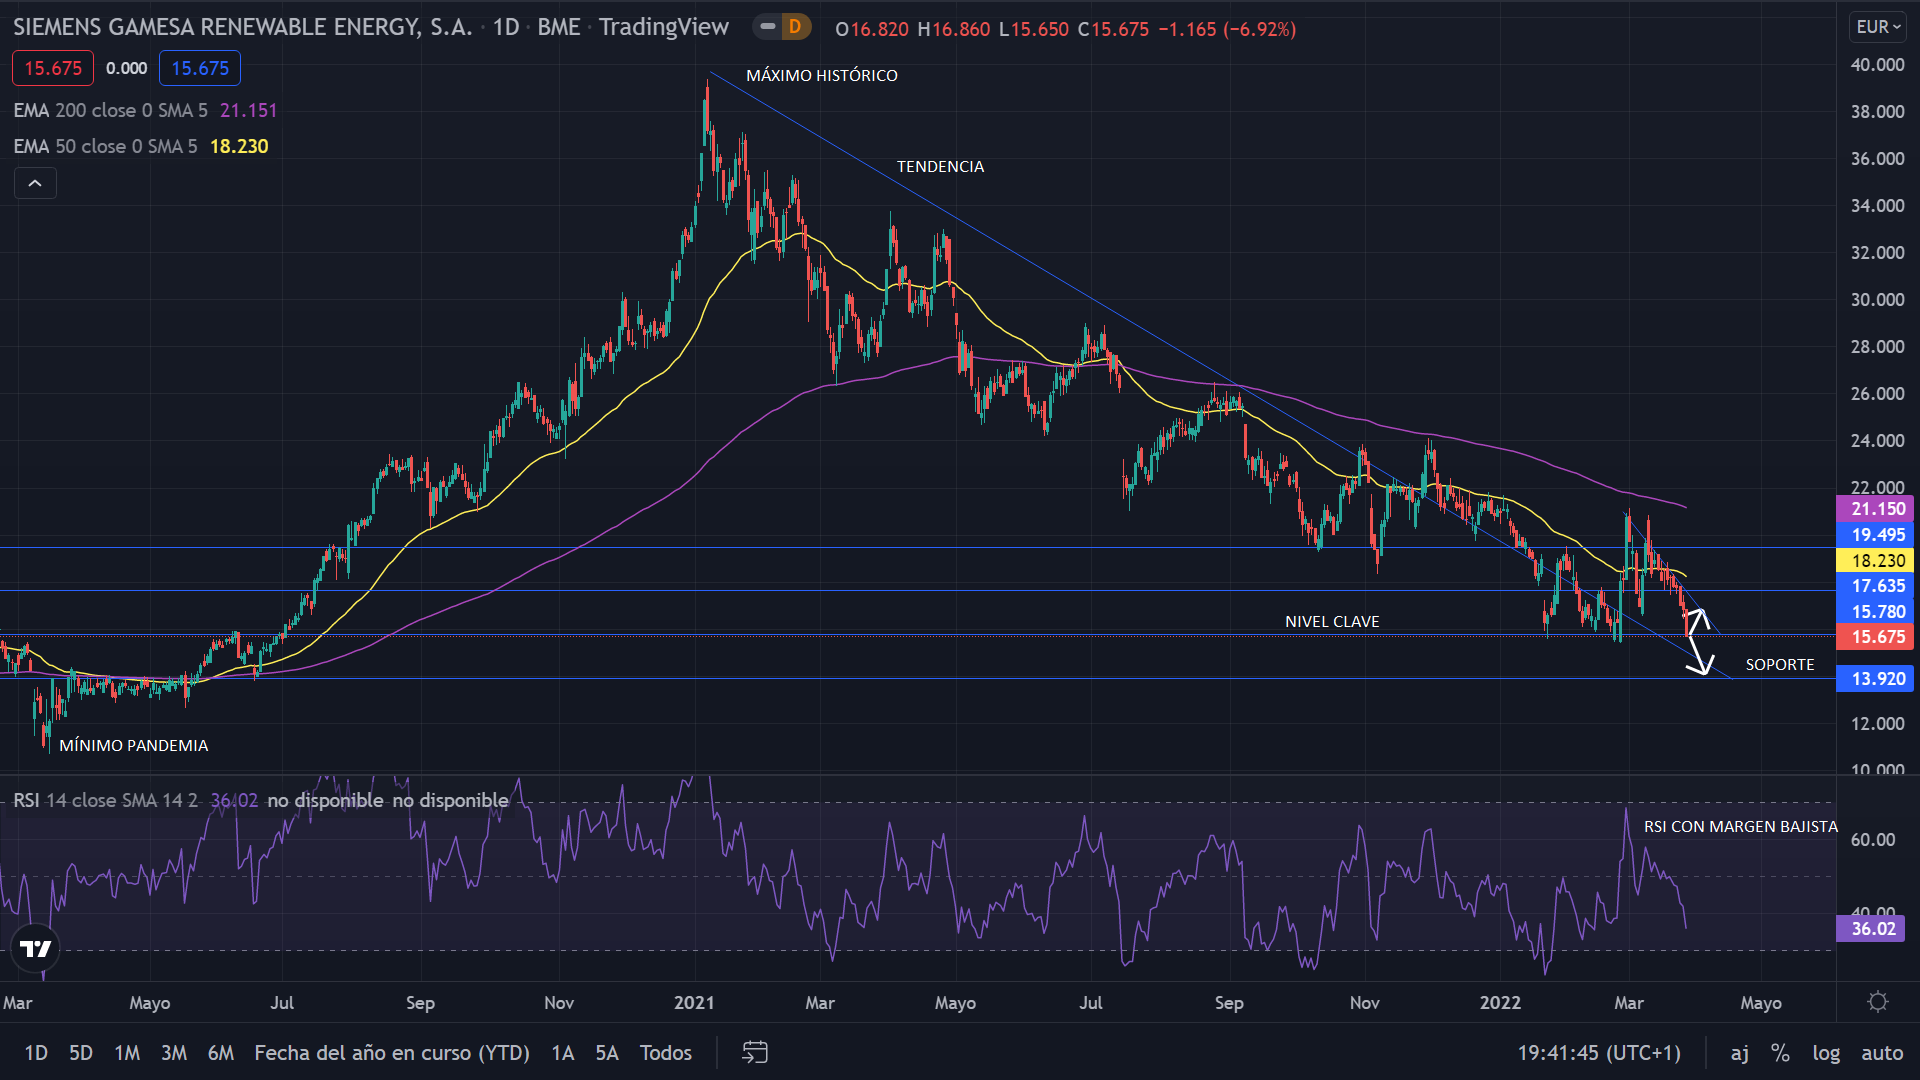This screenshot has height=1080, width=1920.
Task: Click the 13.920 support price label
Action: coord(1877,679)
